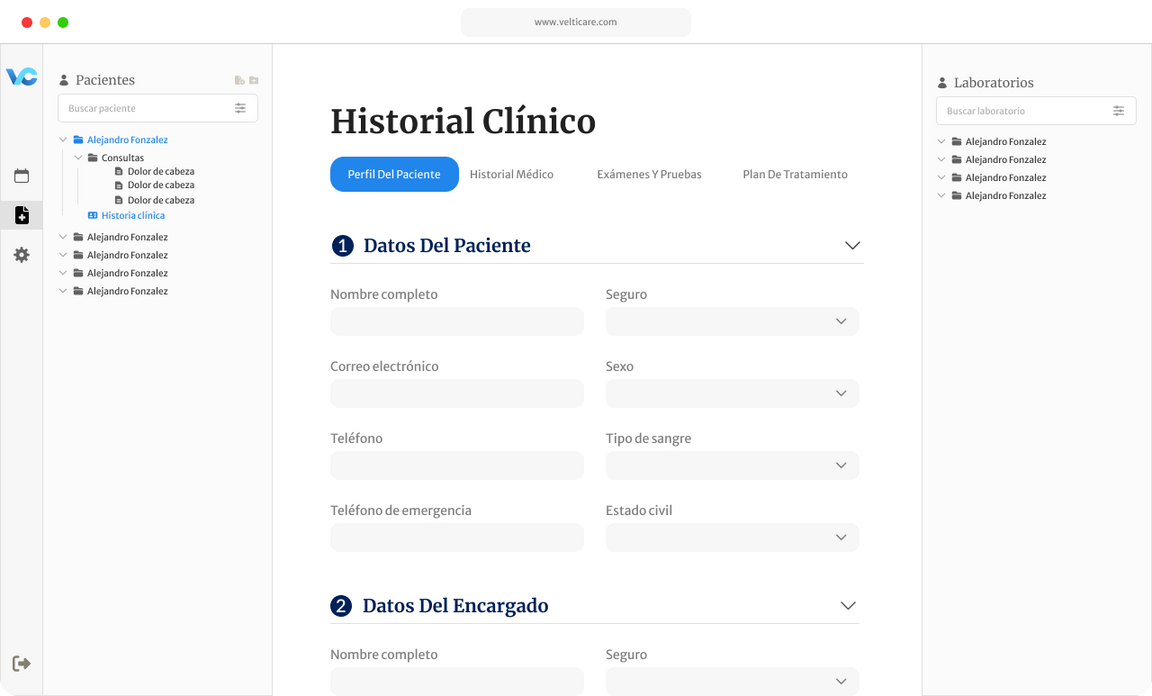Collapse the Datos Del Paciente section
This screenshot has width=1152, height=696.
coord(852,245)
